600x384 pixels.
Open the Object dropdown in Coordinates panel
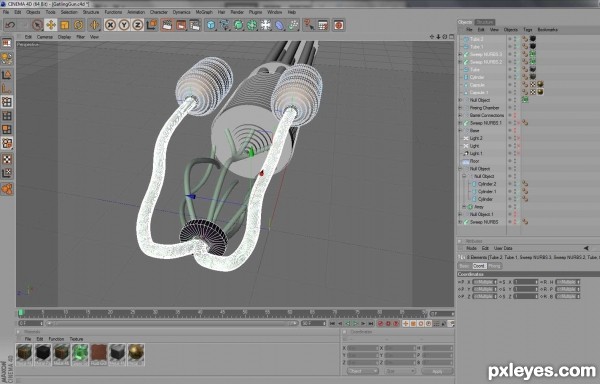point(363,371)
